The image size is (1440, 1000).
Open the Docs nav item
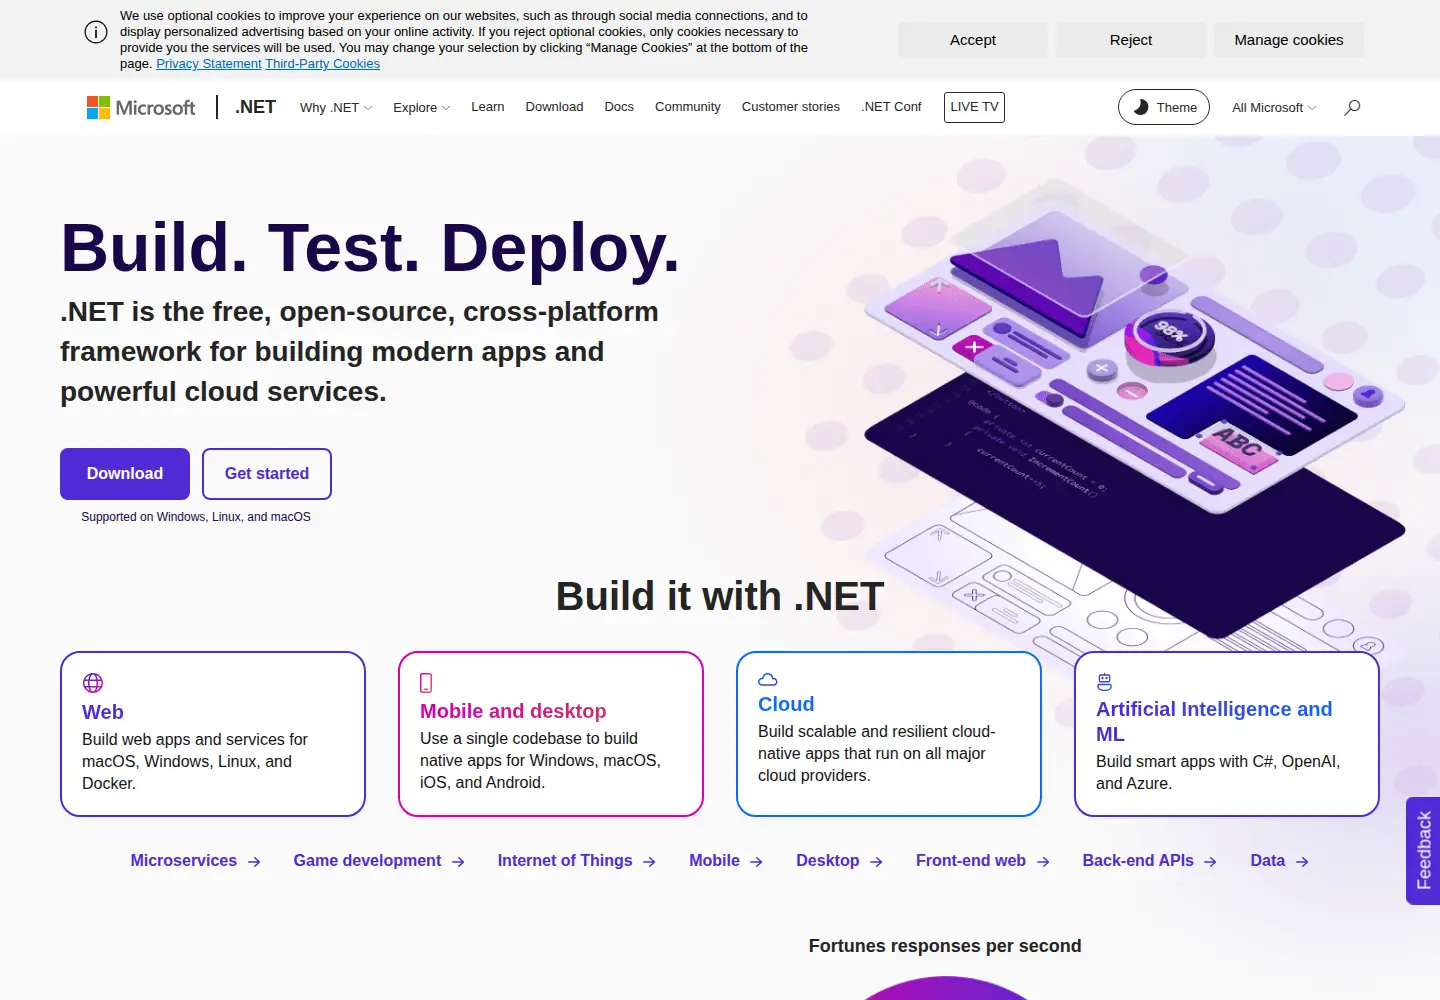point(619,107)
